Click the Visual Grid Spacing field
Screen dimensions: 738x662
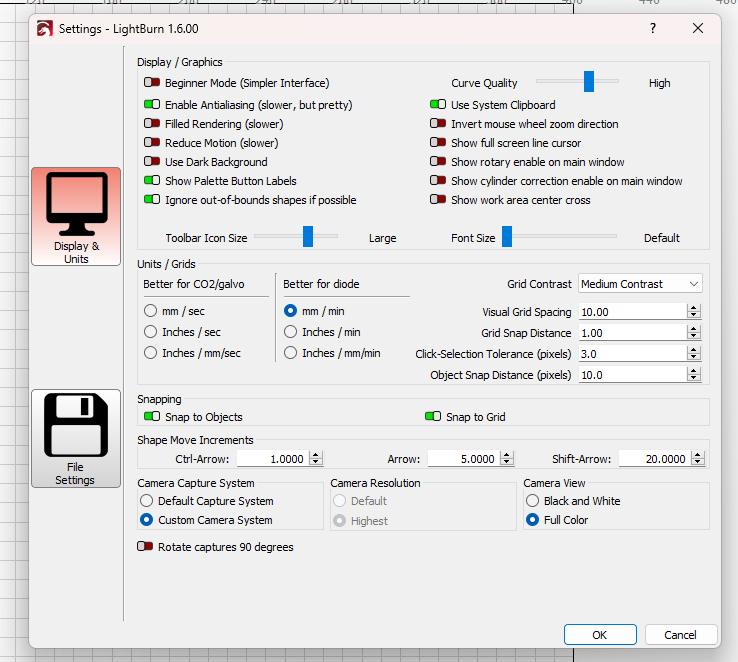[632, 312]
